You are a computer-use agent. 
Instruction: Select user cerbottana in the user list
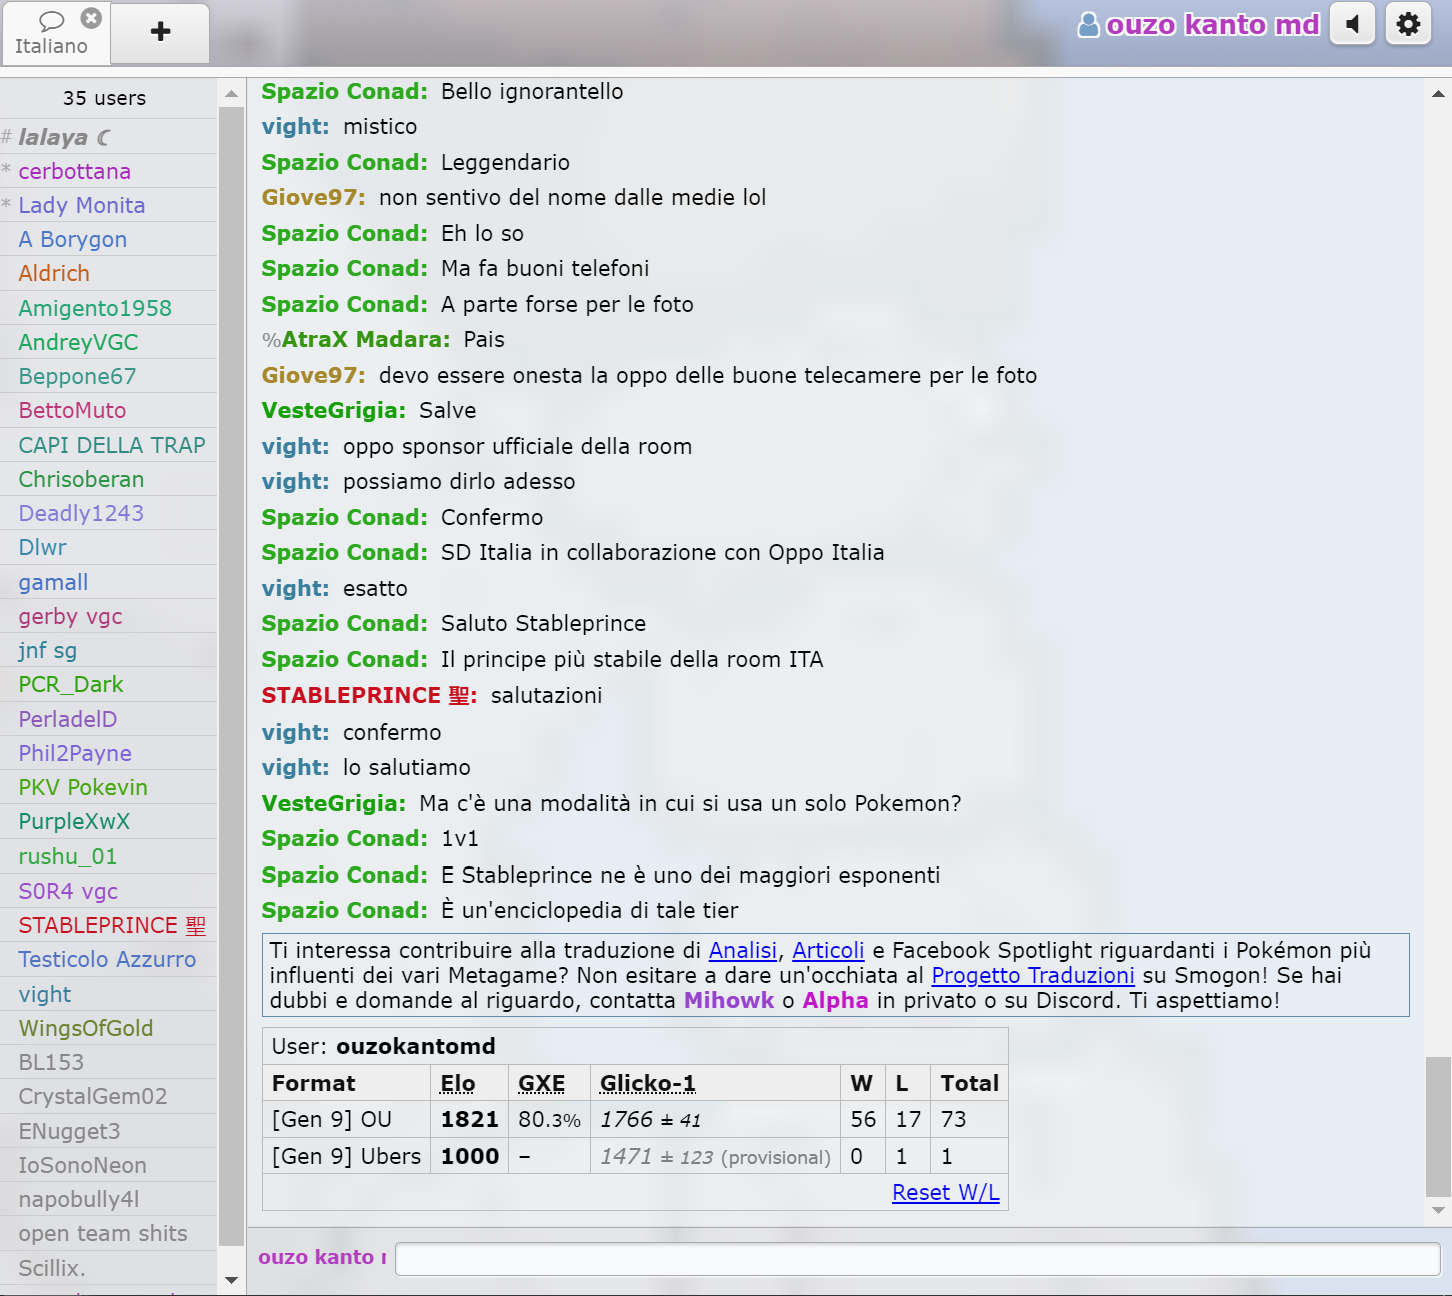[108, 171]
